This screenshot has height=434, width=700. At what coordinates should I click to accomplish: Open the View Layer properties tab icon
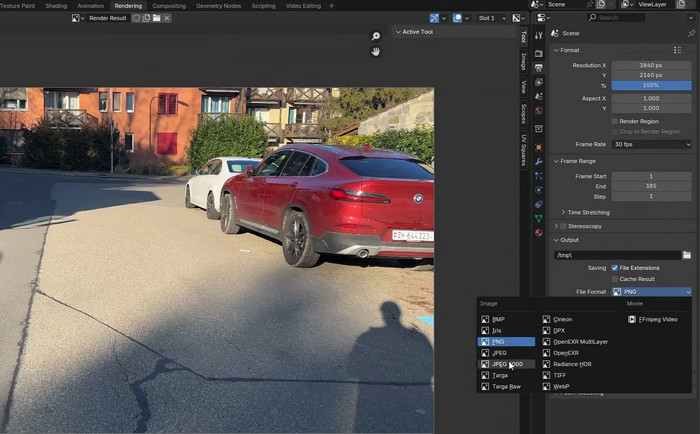pyautogui.click(x=539, y=82)
